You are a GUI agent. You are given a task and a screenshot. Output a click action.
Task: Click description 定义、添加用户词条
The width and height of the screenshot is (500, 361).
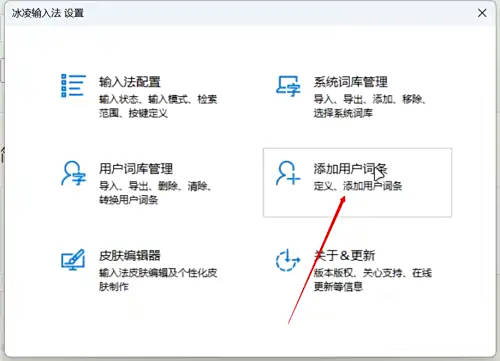click(358, 186)
